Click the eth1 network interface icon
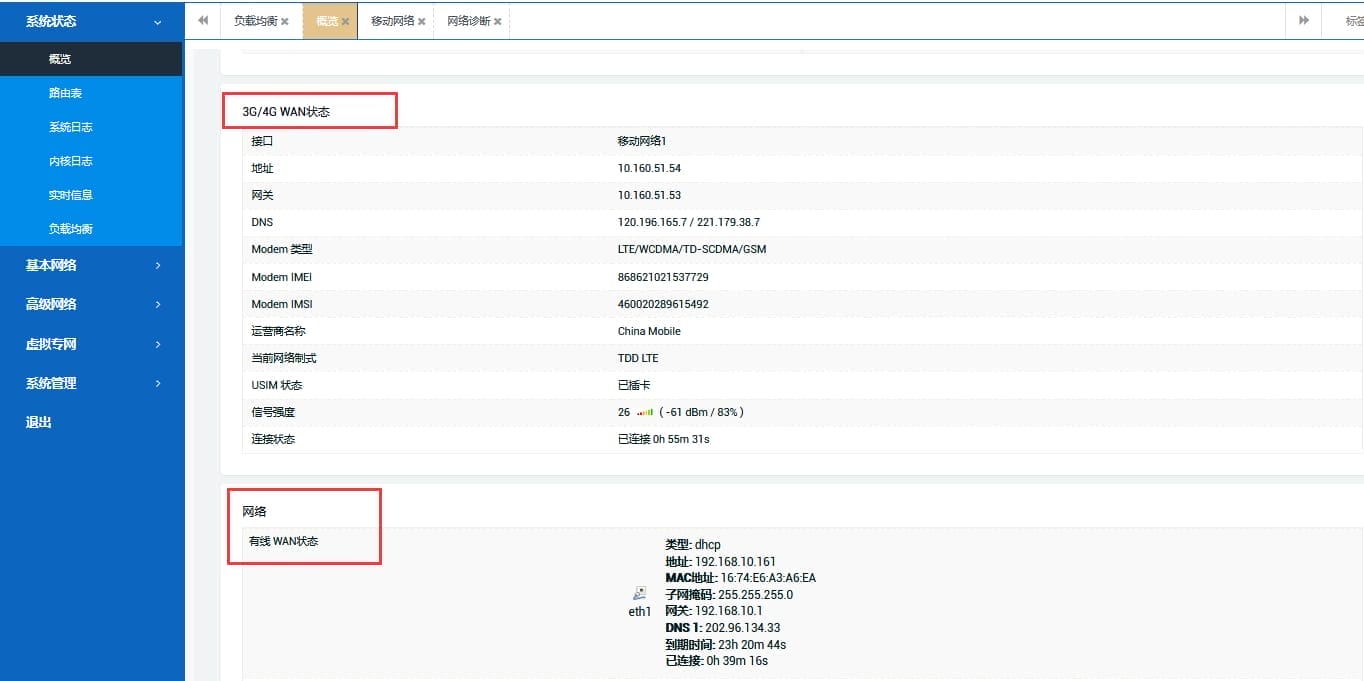Image resolution: width=1364 pixels, height=681 pixels. 640,593
